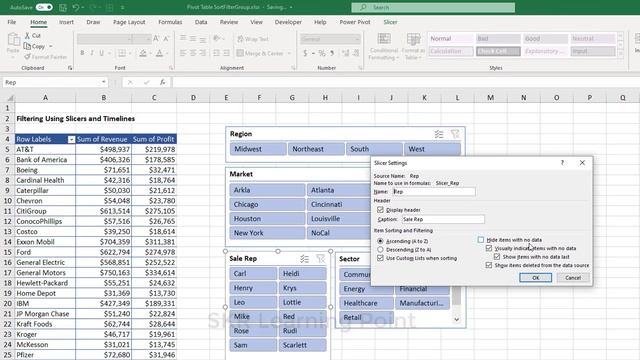Select the Midwest region slicer button
This screenshot has height=360, width=640.
click(x=258, y=149)
